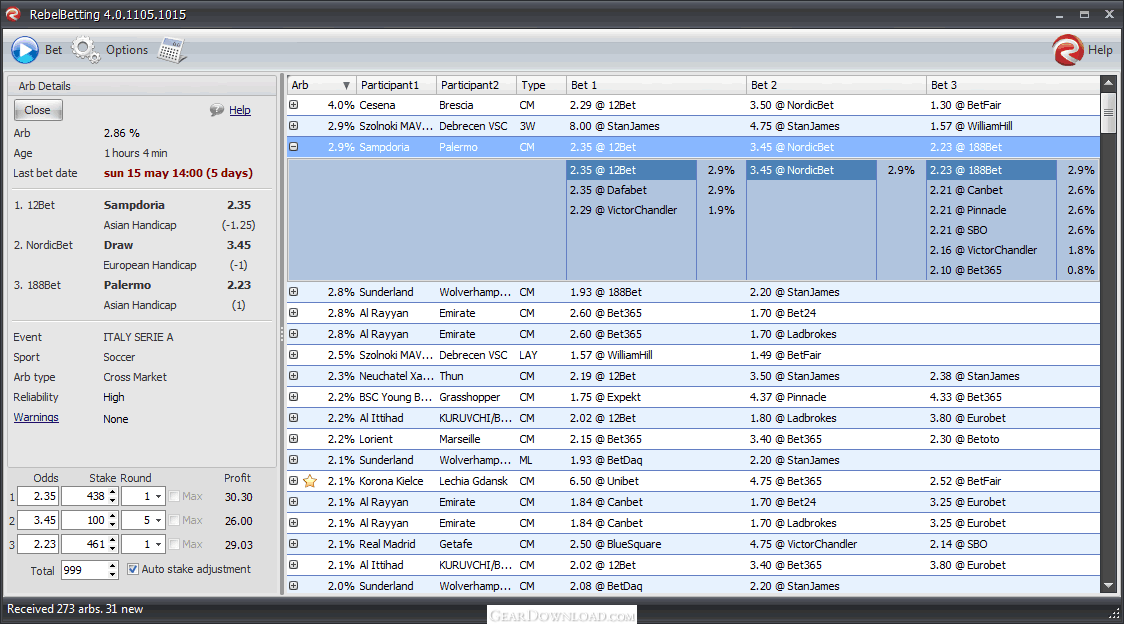Collapse the Sampdoria vs Palermo arb row

pos(293,147)
